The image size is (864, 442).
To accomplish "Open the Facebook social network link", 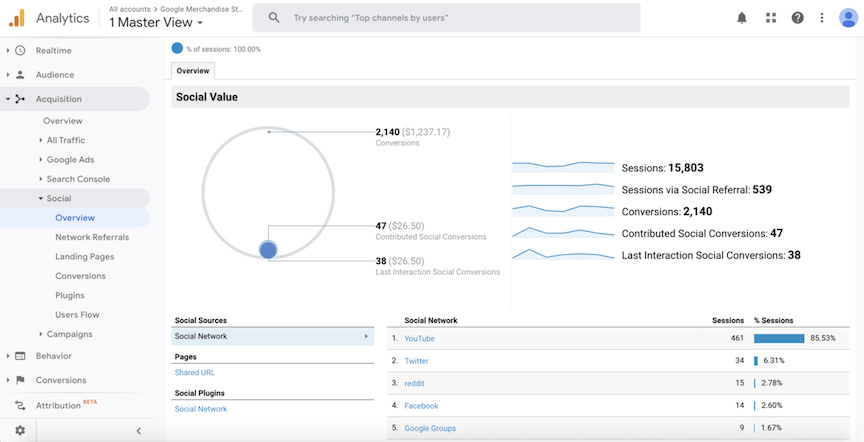I will tap(422, 406).
